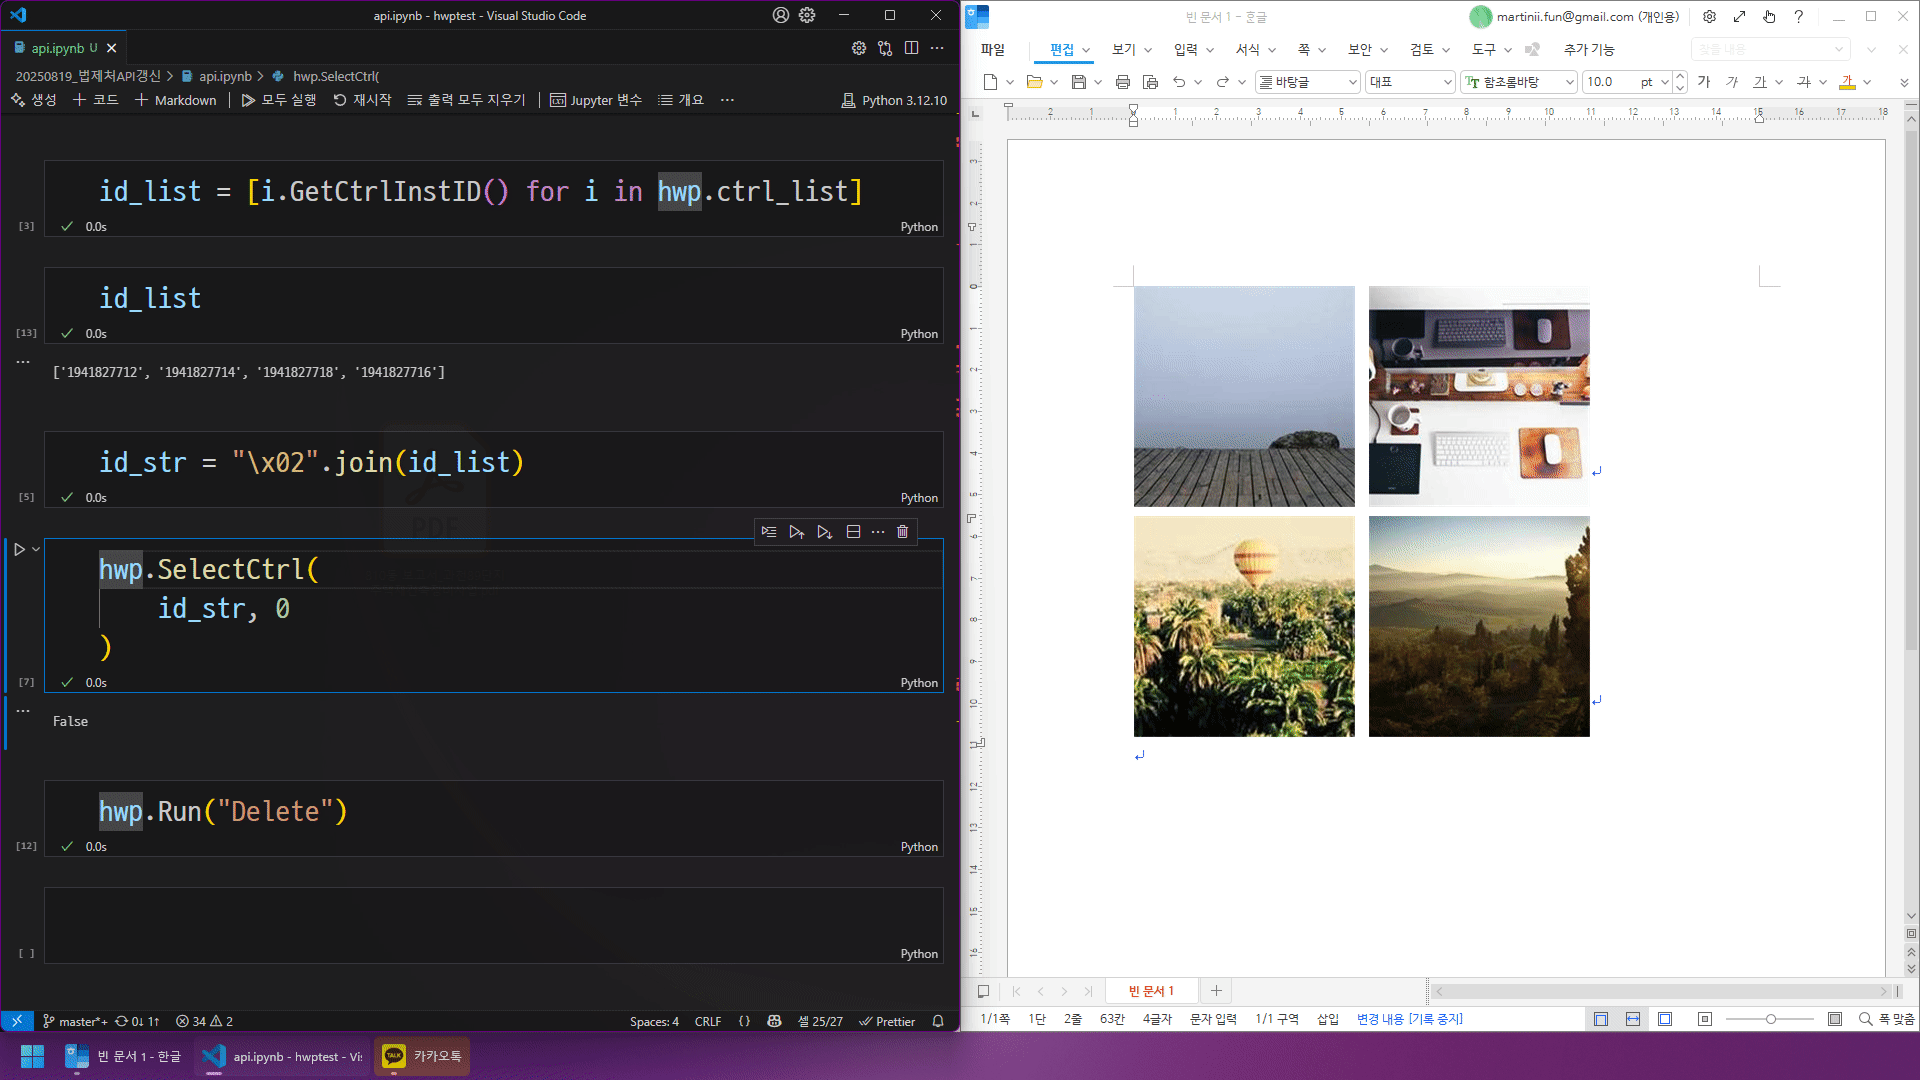This screenshot has height=1080, width=1920.
Task: Toggle insert/overwrite mode in status bar
Action: 1327,1019
